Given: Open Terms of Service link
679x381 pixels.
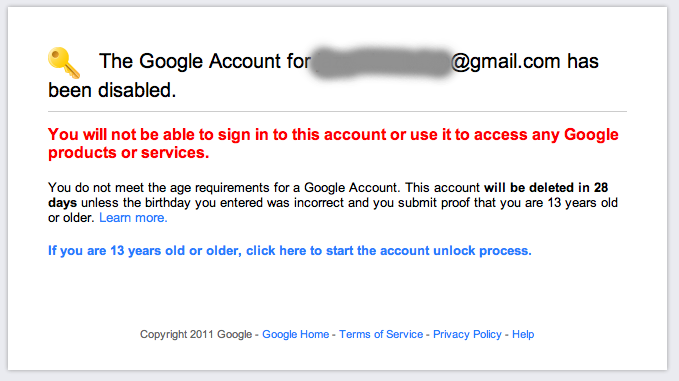Looking at the screenshot, I should point(381,334).
